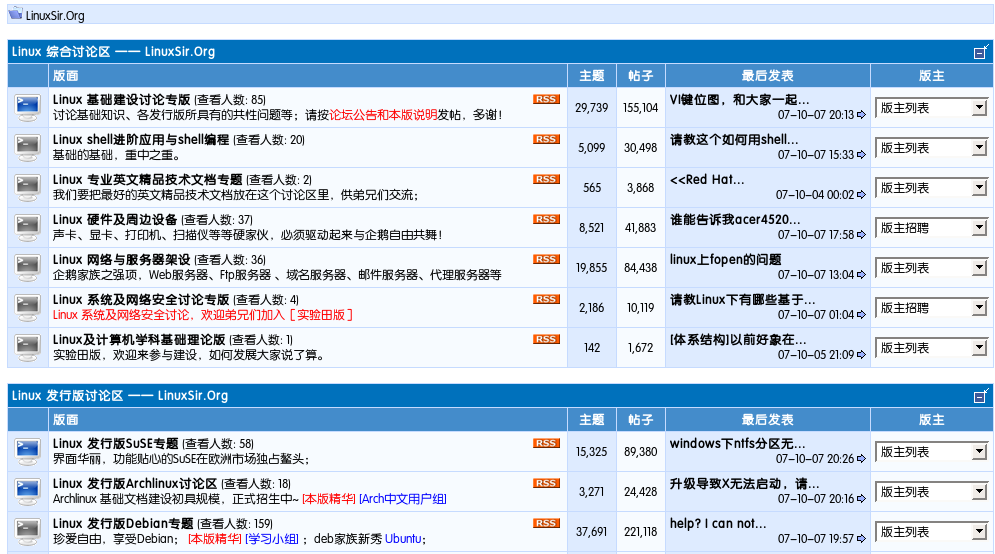
Task: Click the monitor icon beside Linux 网络与服务器架设
Action: pyautogui.click(x=28, y=268)
